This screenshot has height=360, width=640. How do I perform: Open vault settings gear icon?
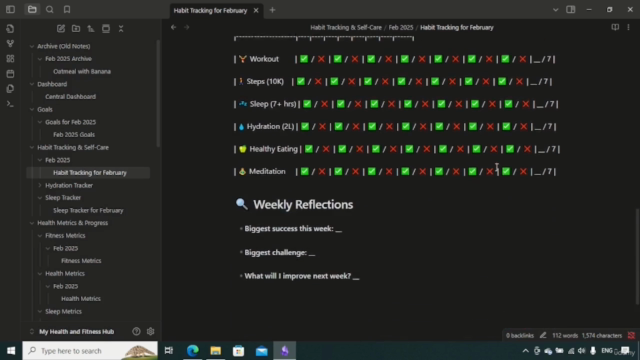pyautogui.click(x=151, y=331)
